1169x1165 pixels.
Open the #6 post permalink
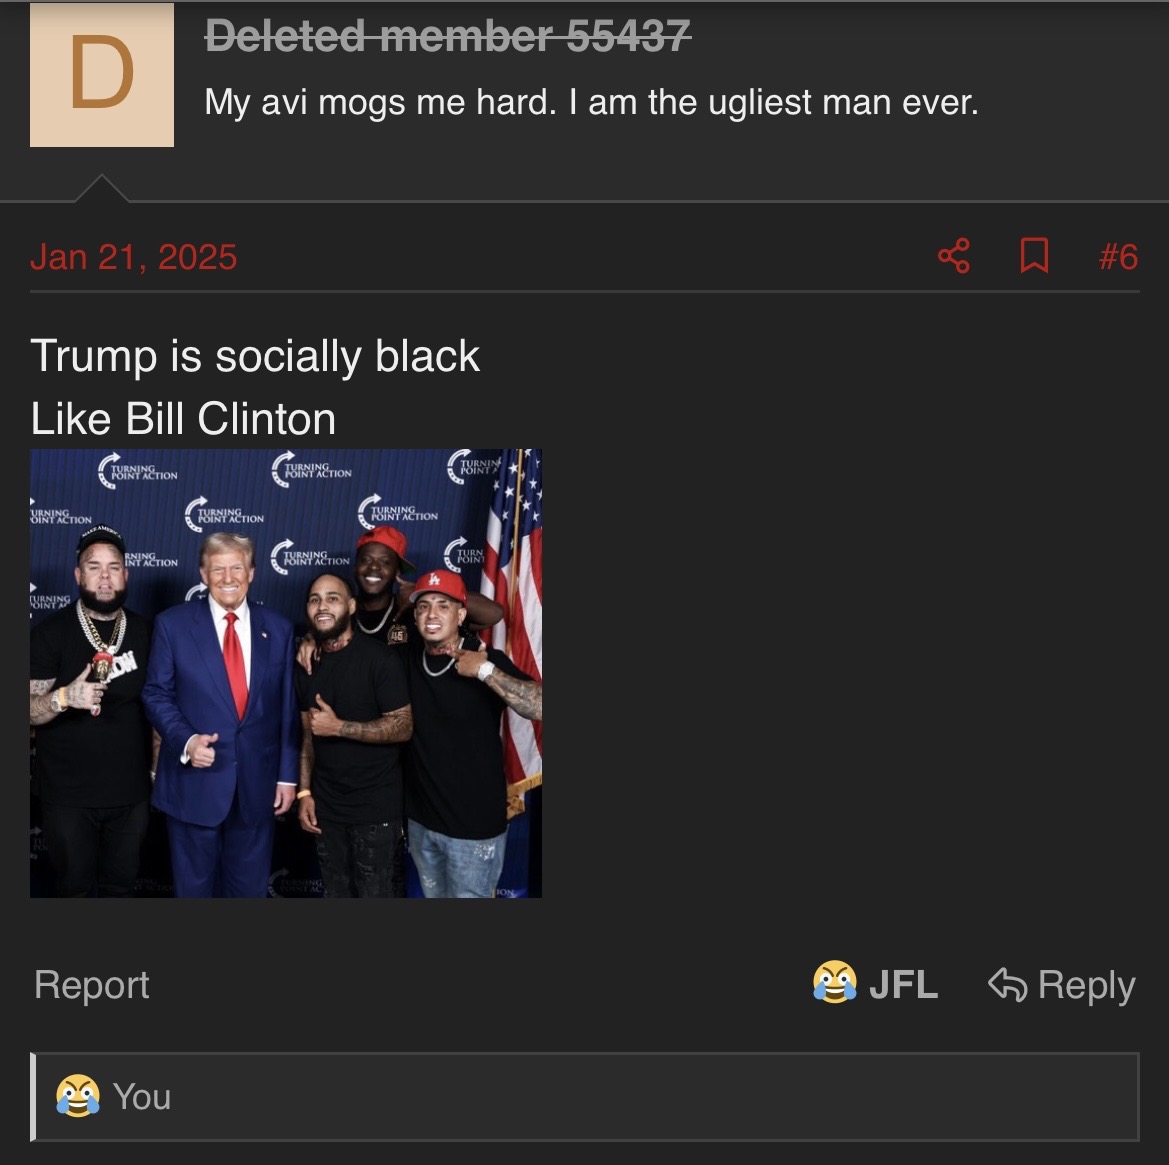coord(1118,257)
